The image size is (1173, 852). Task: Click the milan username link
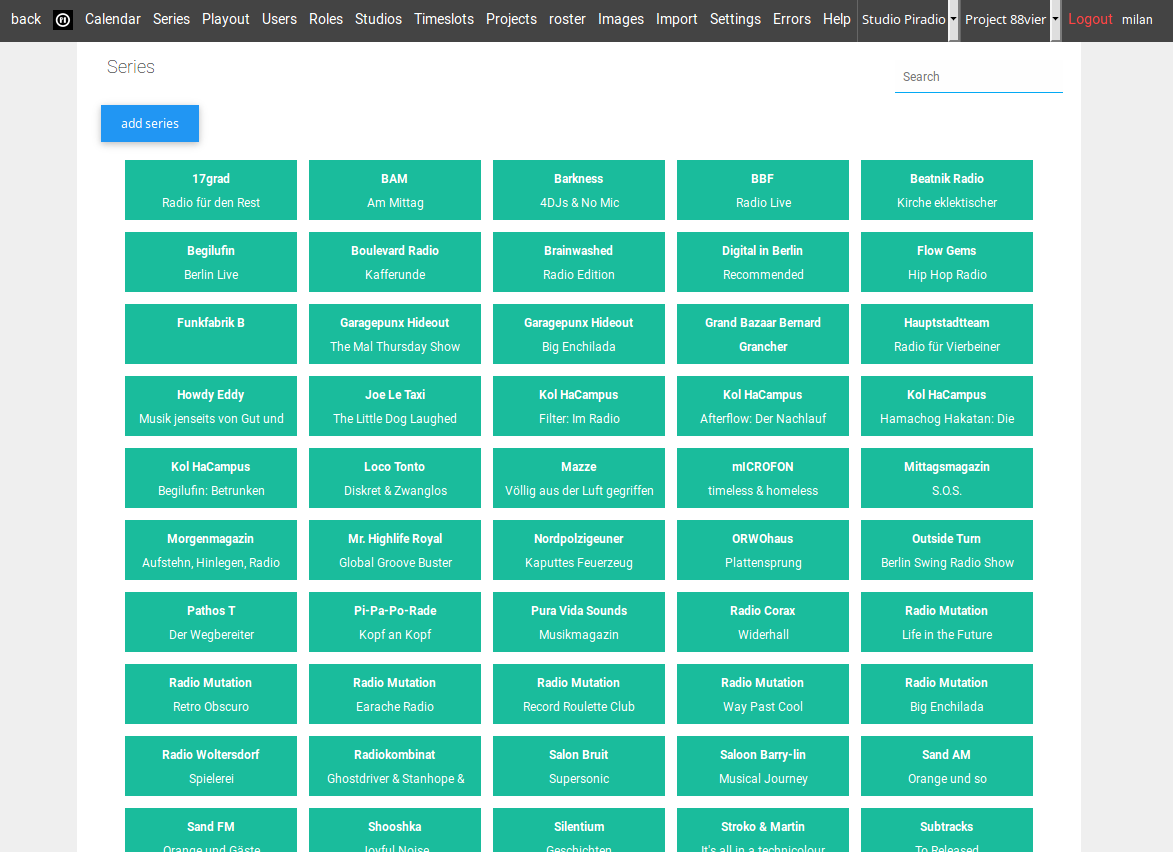tap(1137, 20)
